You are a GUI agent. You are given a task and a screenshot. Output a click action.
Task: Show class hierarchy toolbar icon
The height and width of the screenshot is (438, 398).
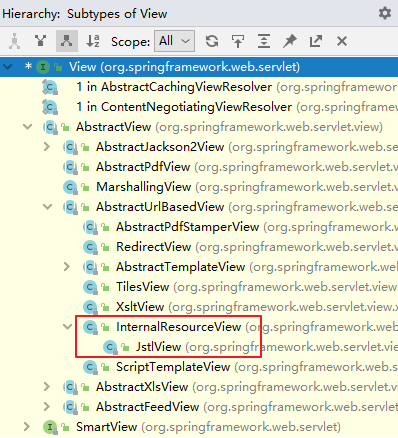coord(14,41)
